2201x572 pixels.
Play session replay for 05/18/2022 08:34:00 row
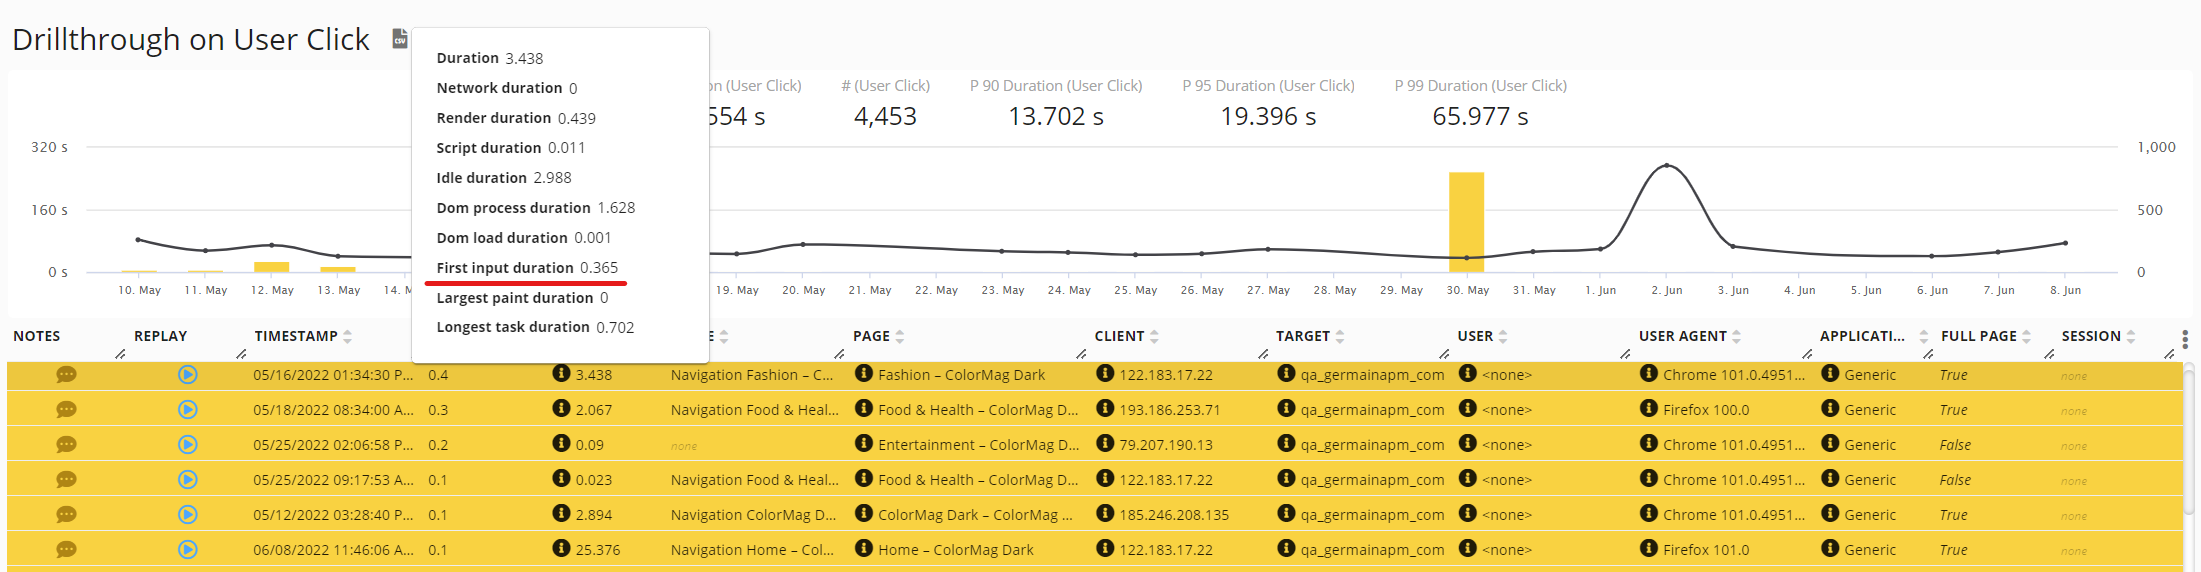point(187,410)
